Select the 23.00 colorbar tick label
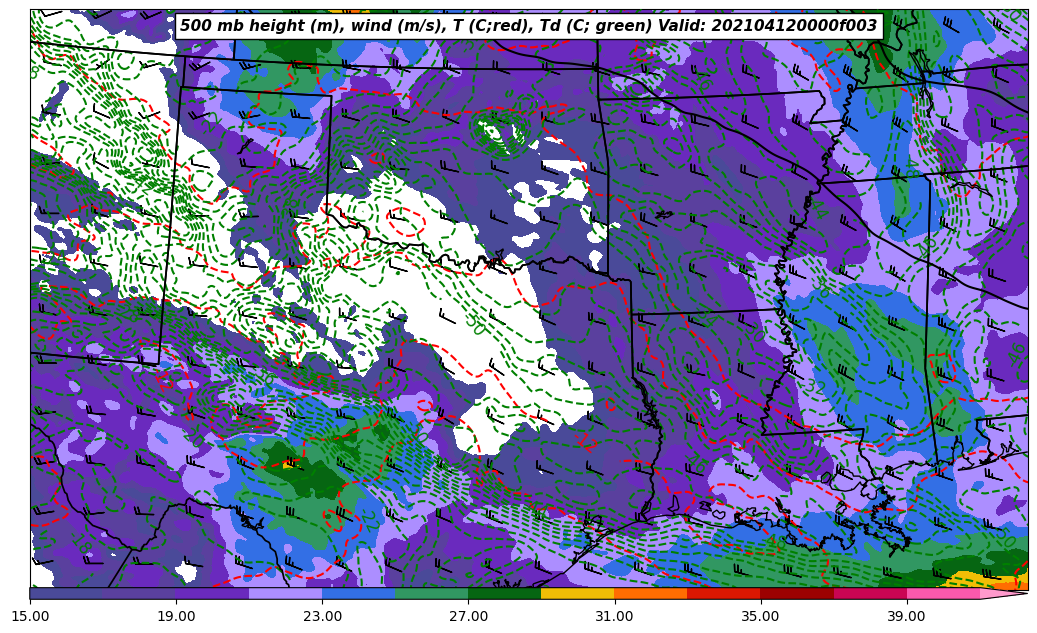This screenshot has width=1037, height=633. [x=322, y=616]
